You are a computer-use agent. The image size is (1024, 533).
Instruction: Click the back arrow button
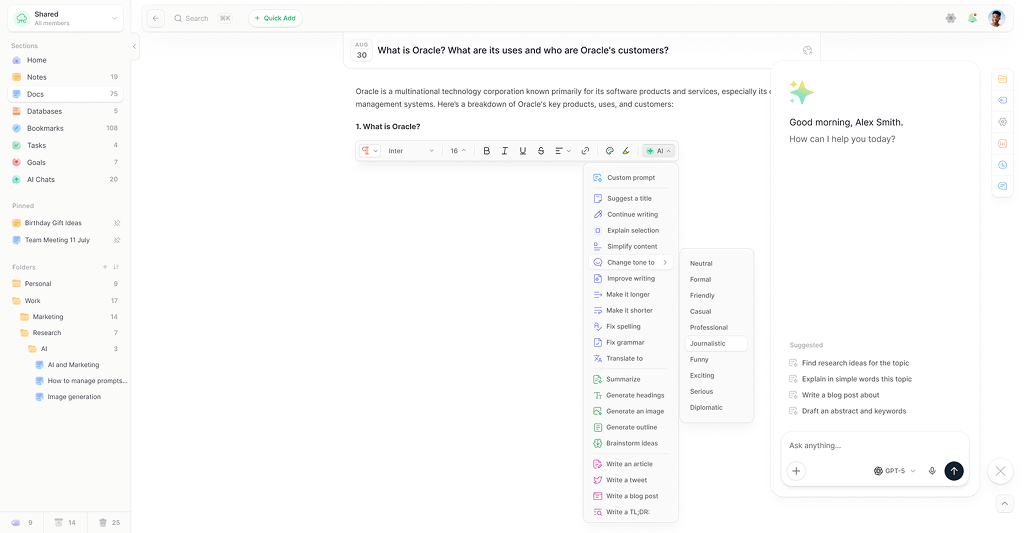(155, 18)
